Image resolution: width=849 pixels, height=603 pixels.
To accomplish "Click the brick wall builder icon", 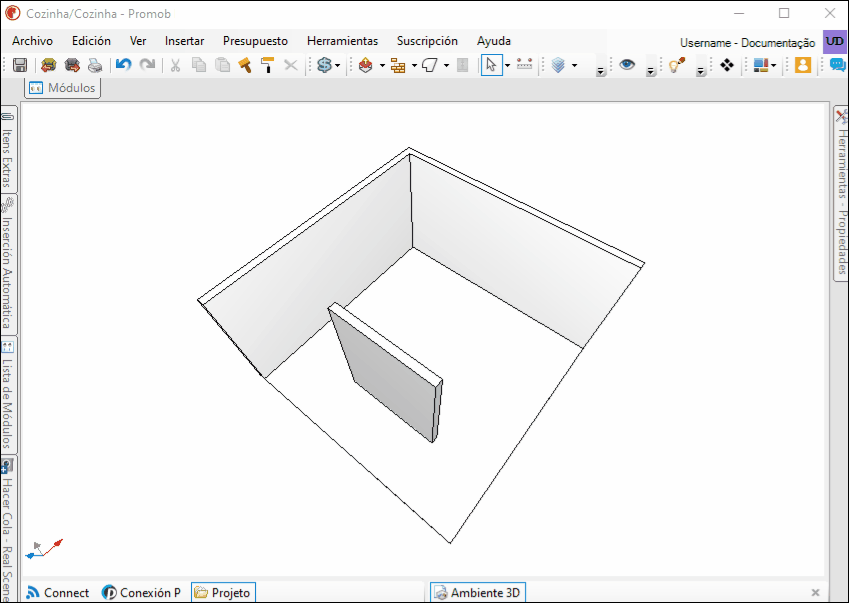I will (398, 65).
